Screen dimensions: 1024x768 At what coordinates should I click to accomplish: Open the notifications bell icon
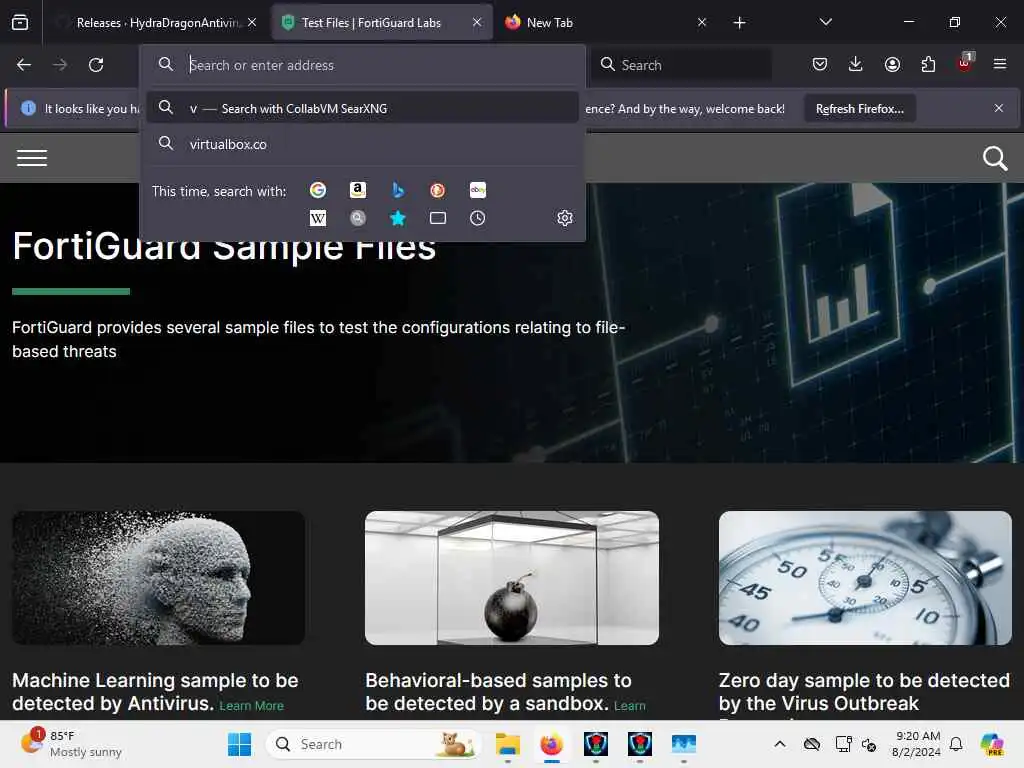click(956, 744)
